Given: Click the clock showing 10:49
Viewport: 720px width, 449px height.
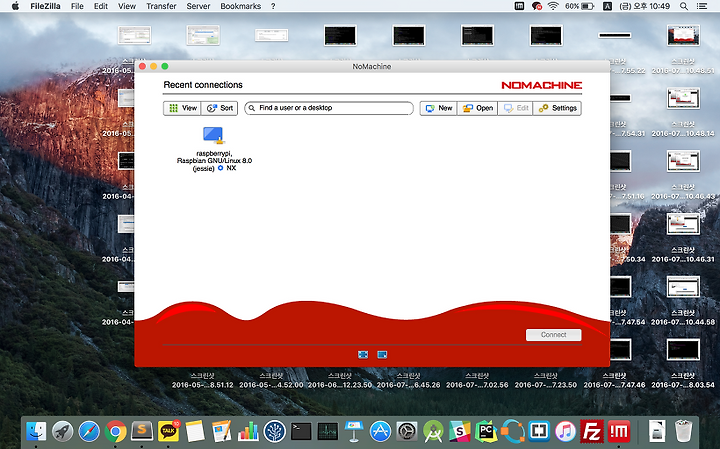Looking at the screenshot, I should click(645, 6).
